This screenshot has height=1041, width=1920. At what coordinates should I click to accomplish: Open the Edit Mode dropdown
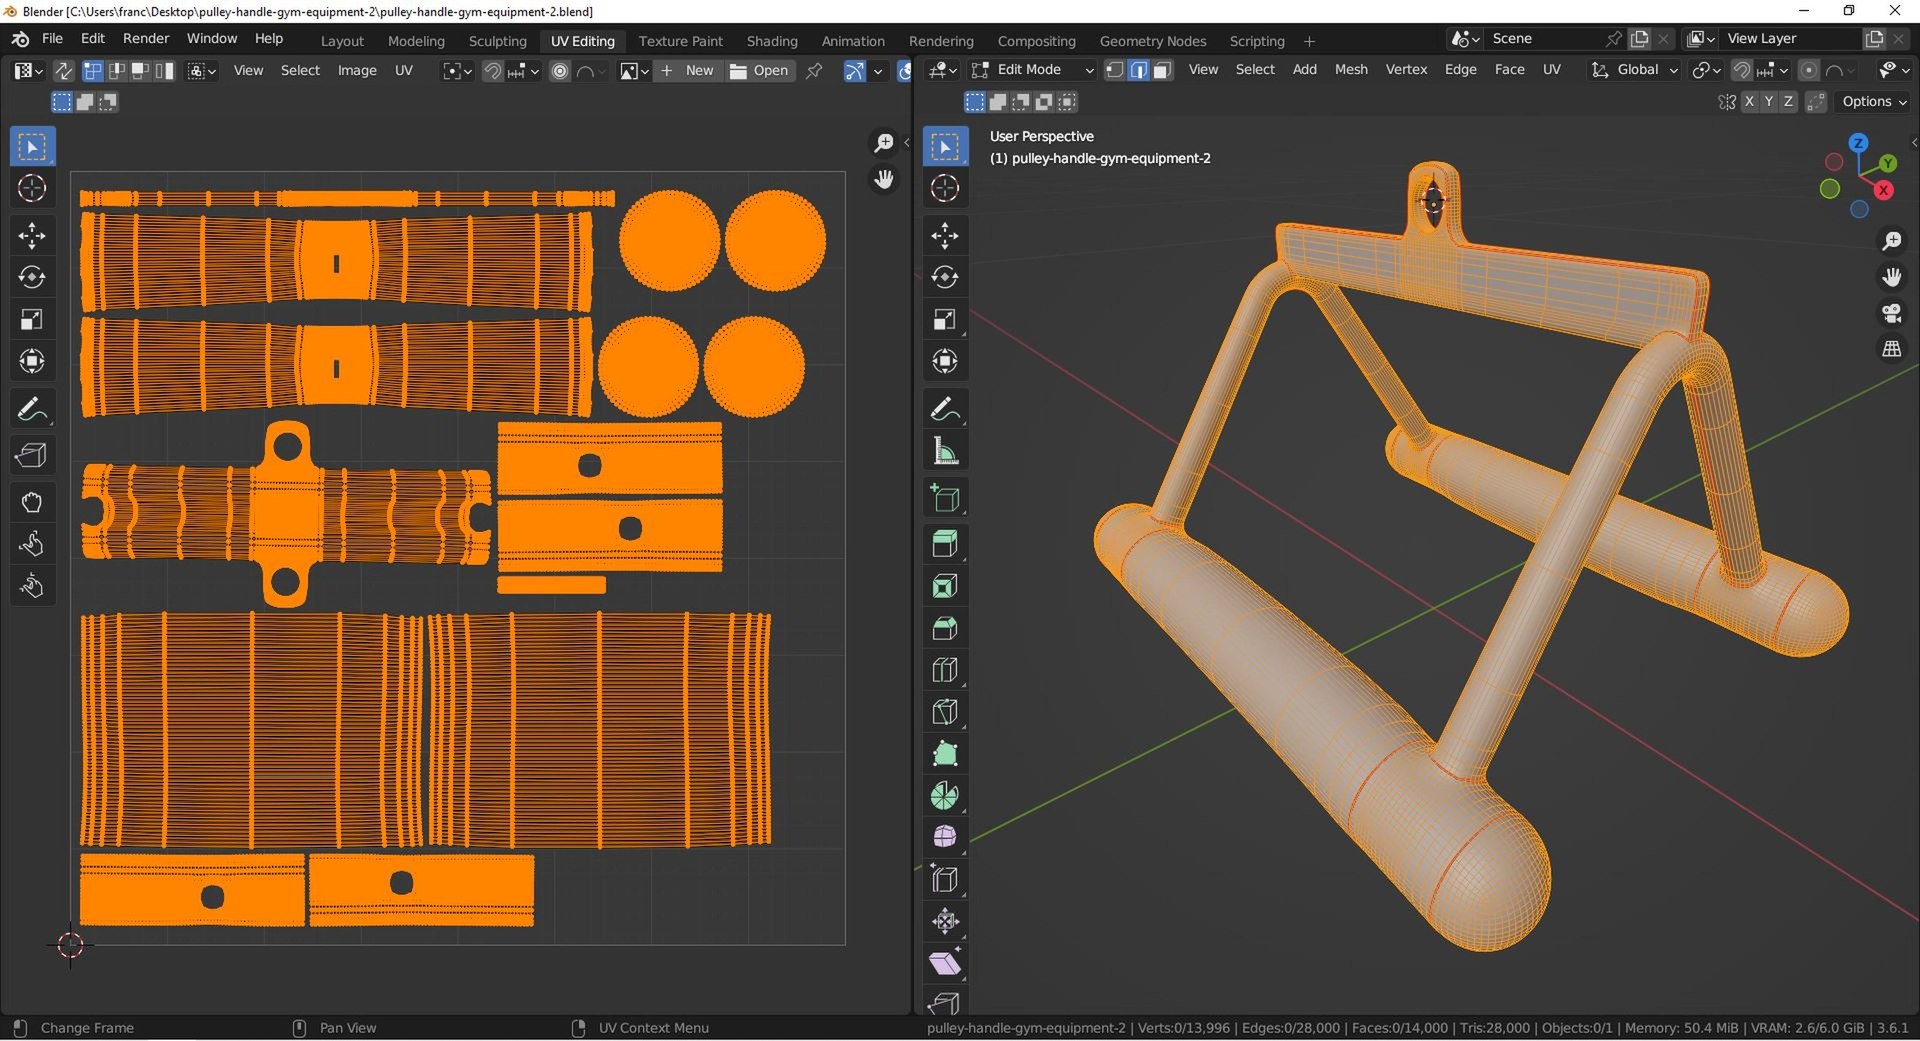point(1032,70)
